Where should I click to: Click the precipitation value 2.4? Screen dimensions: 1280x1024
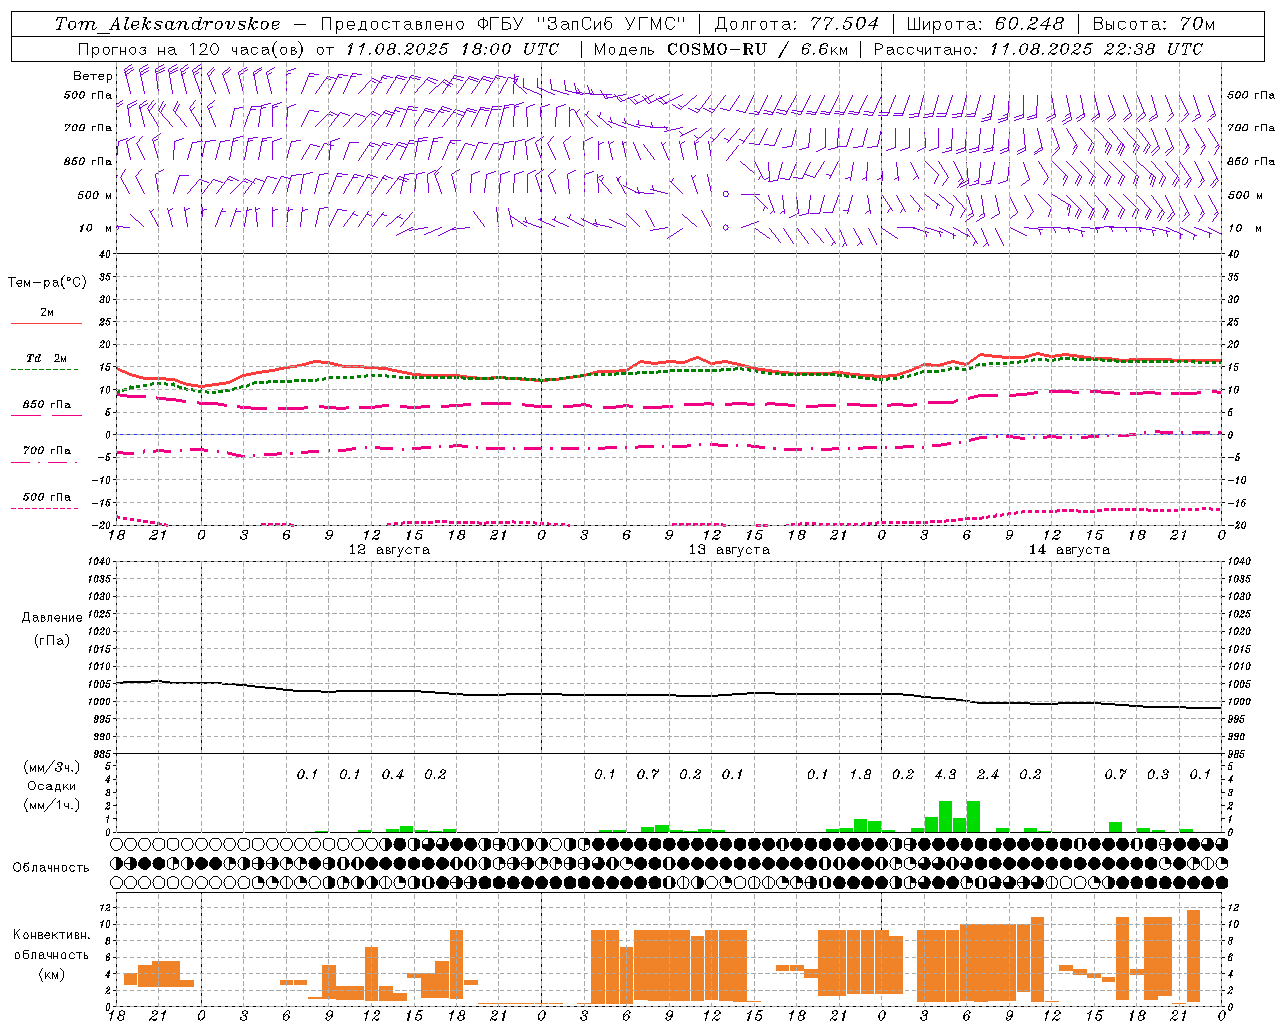tap(988, 774)
